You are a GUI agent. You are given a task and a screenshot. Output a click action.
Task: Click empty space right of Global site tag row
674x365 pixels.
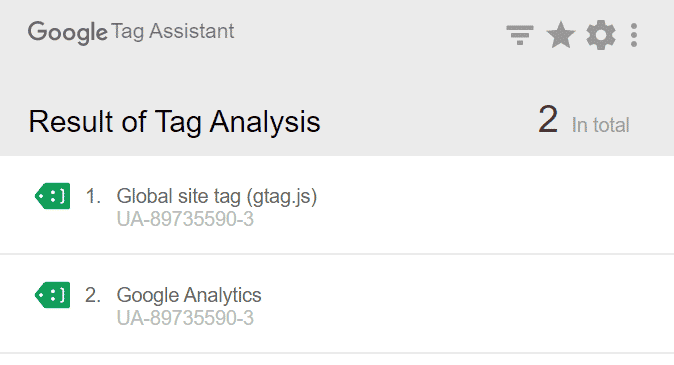click(494, 205)
